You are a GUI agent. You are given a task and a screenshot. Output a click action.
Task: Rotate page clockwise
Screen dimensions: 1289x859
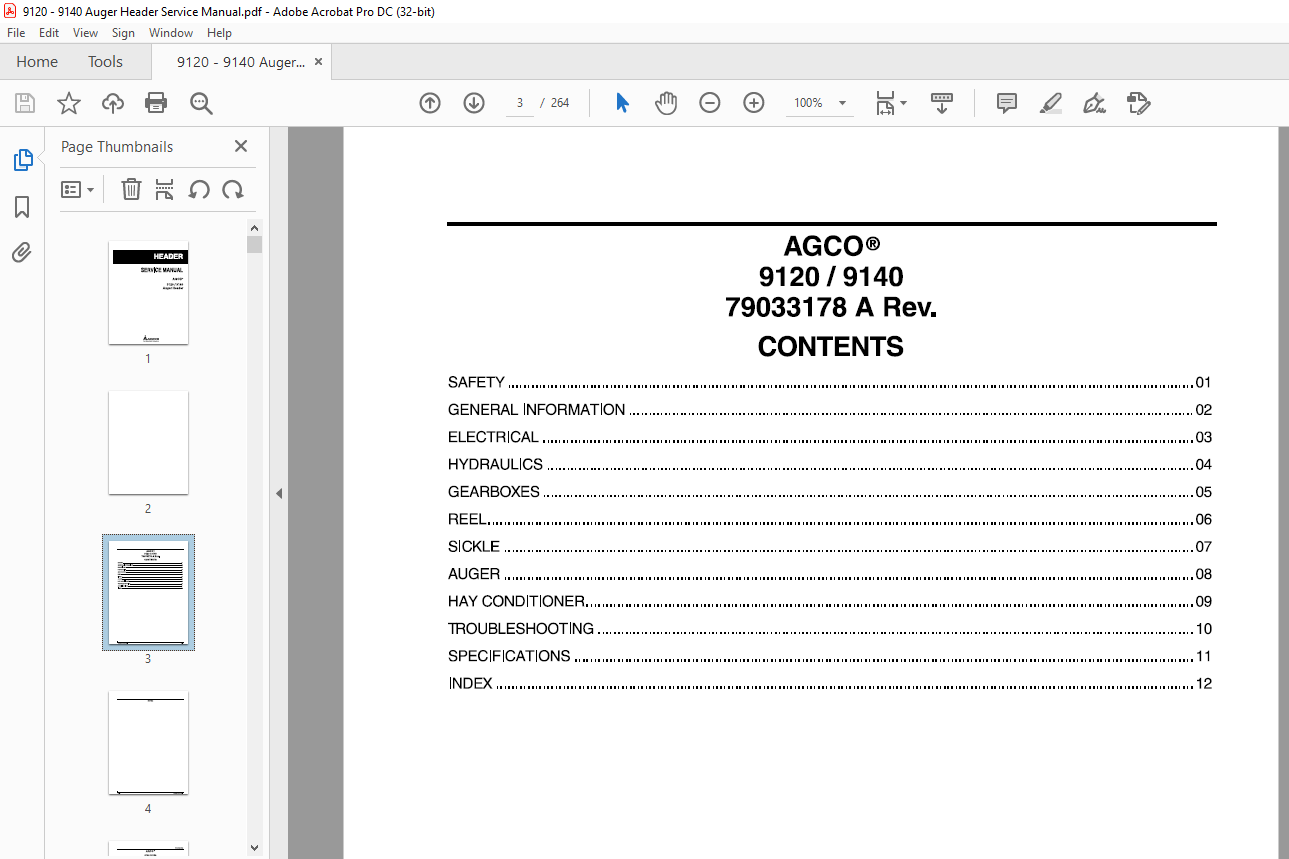click(x=233, y=189)
